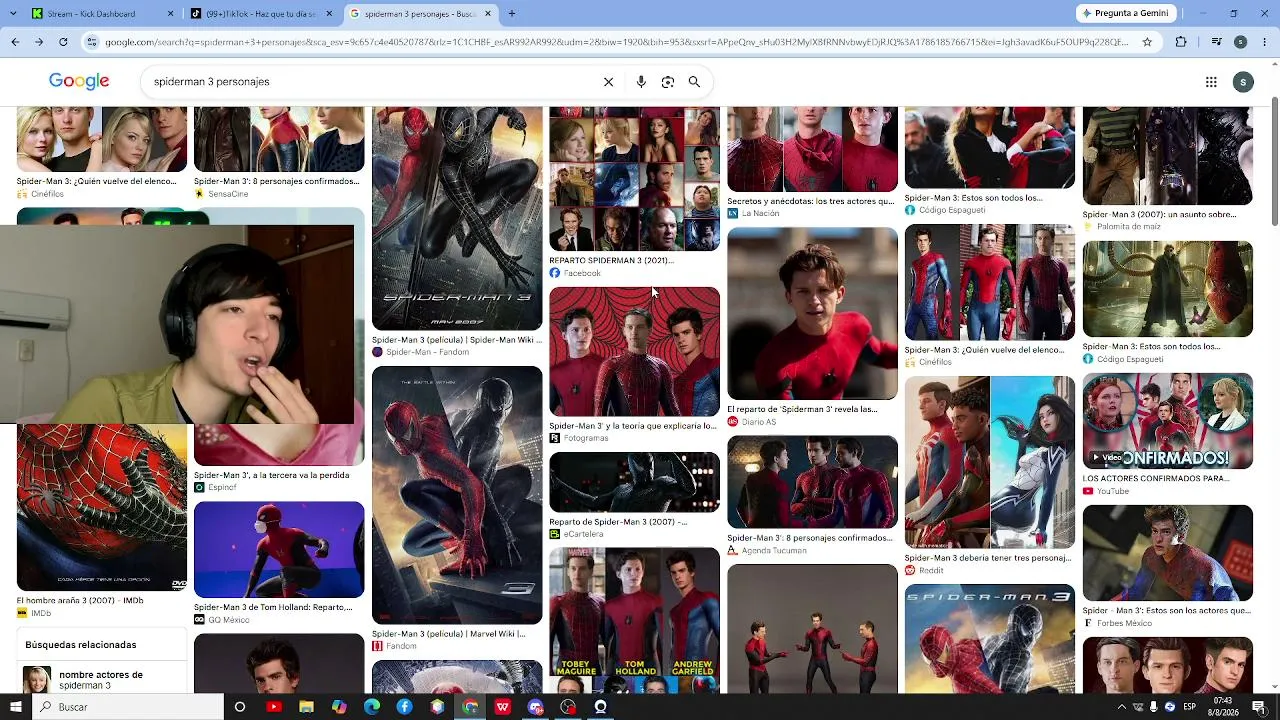This screenshot has height=720, width=1280.
Task: Open the three Spider-Men Fotogramas image
Action: pyautogui.click(x=634, y=351)
